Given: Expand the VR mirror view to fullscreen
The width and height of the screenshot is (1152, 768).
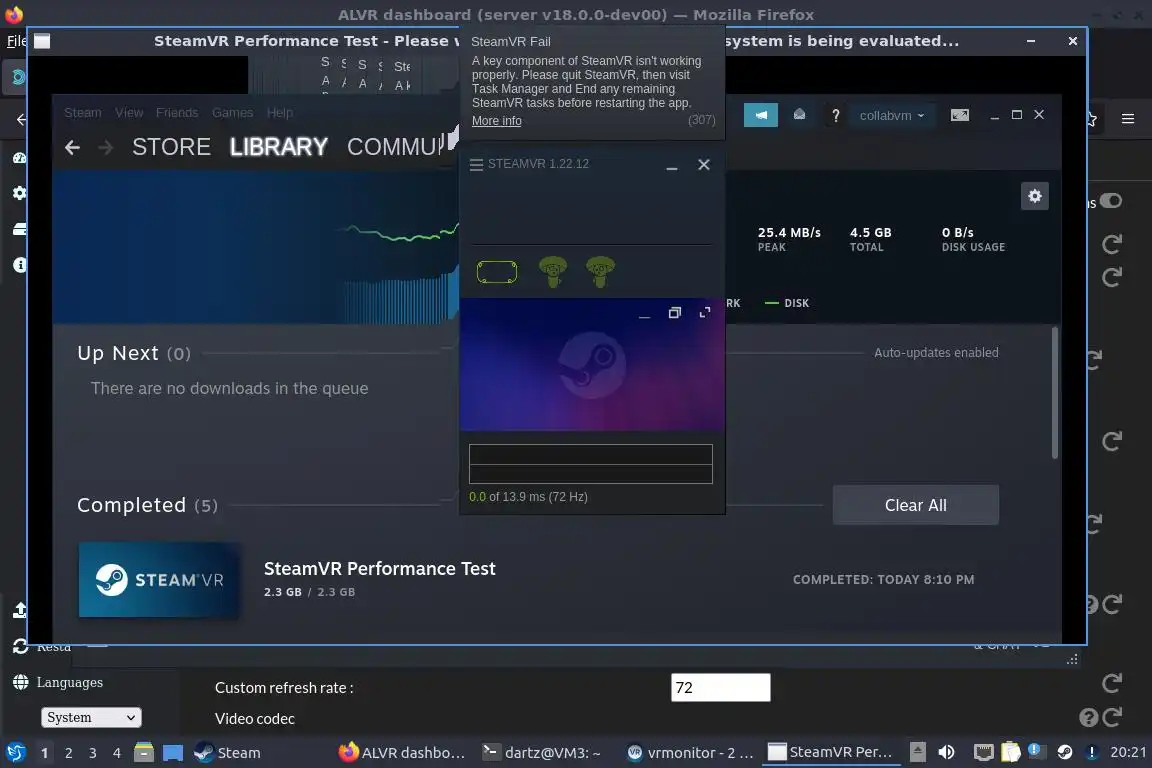Looking at the screenshot, I should (705, 313).
